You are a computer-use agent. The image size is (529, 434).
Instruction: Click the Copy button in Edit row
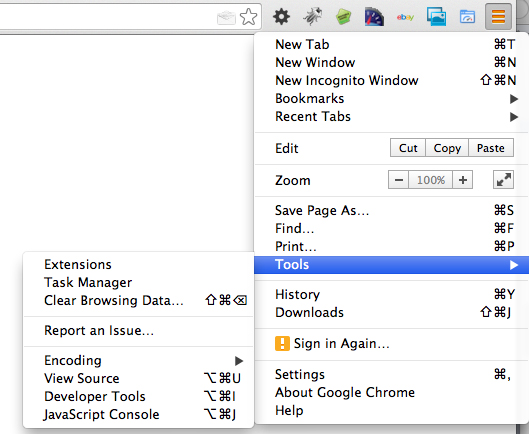click(447, 148)
